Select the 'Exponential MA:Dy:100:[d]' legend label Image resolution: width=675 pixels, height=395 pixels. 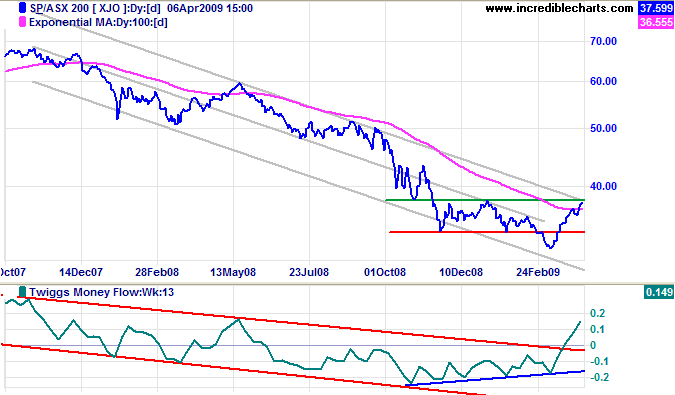tap(98, 22)
